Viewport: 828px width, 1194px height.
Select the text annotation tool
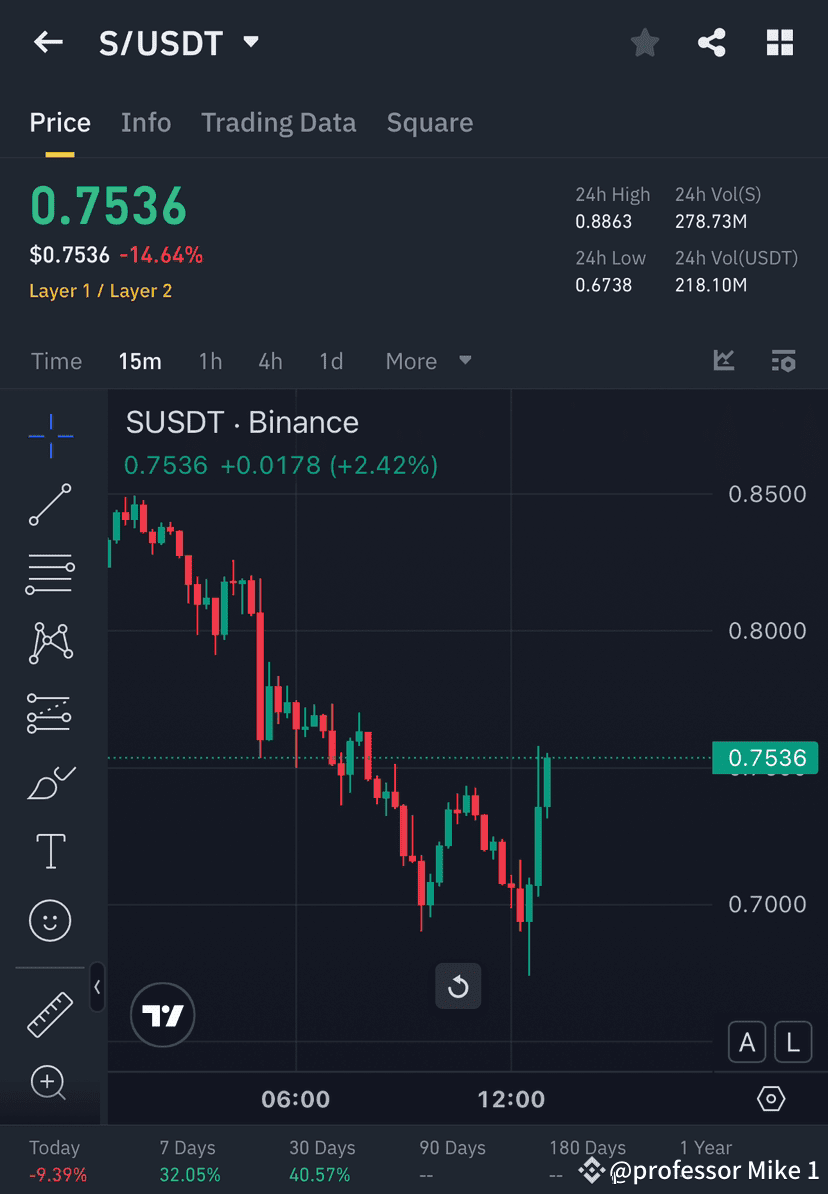pyautogui.click(x=50, y=850)
